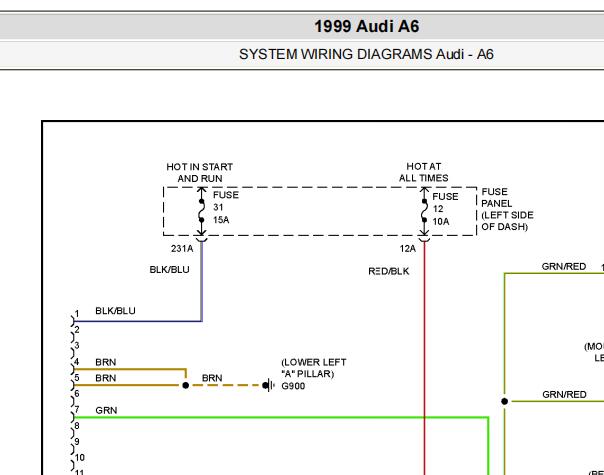
Task: Click the "1999 Audi A6" title
Action: coord(366,26)
